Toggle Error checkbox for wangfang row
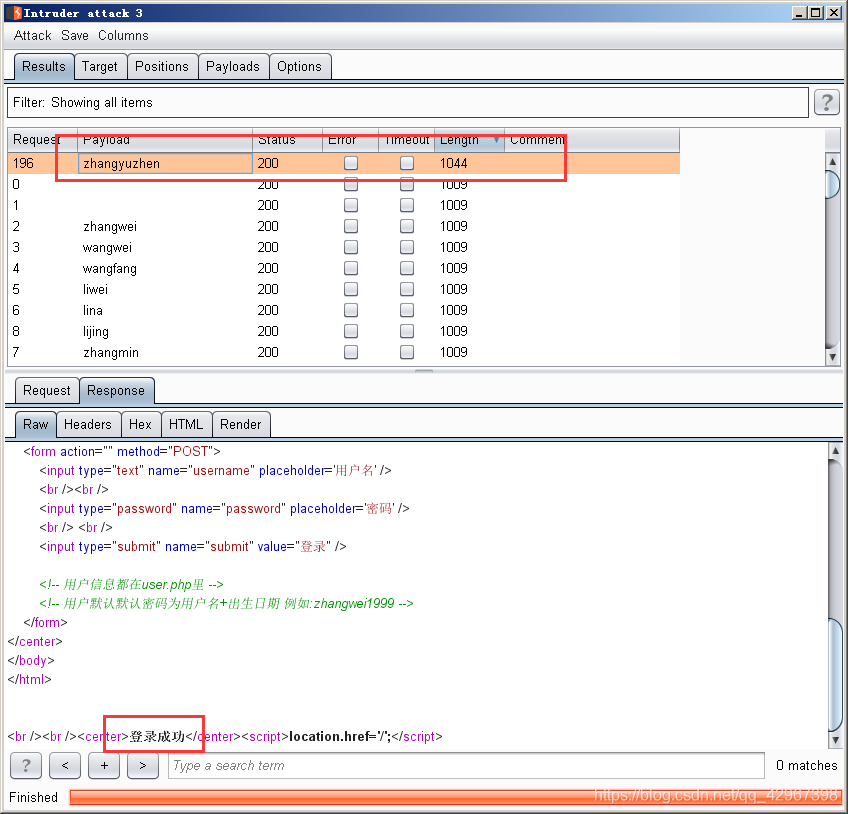 pos(351,268)
